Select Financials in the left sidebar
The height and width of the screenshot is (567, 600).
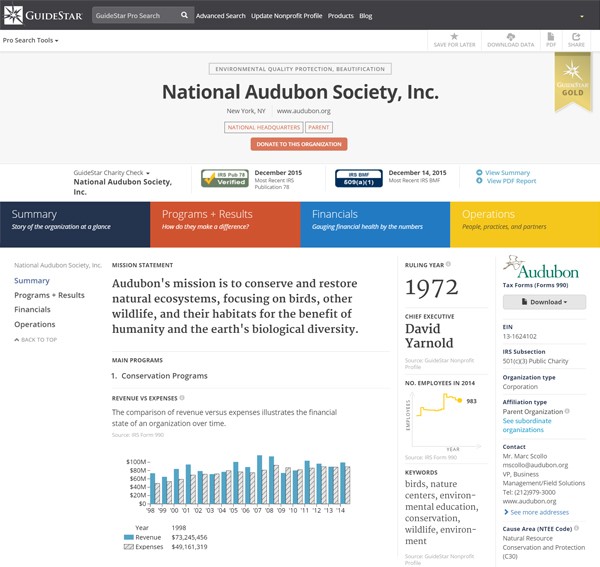pos(32,309)
